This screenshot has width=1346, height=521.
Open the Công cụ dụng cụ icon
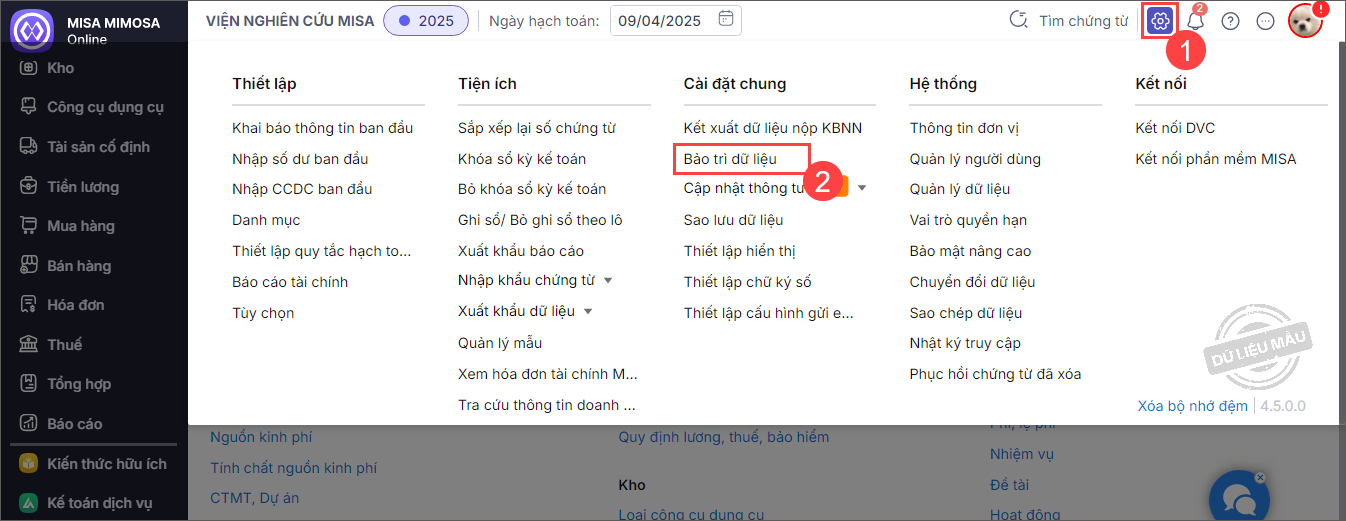[x=30, y=107]
